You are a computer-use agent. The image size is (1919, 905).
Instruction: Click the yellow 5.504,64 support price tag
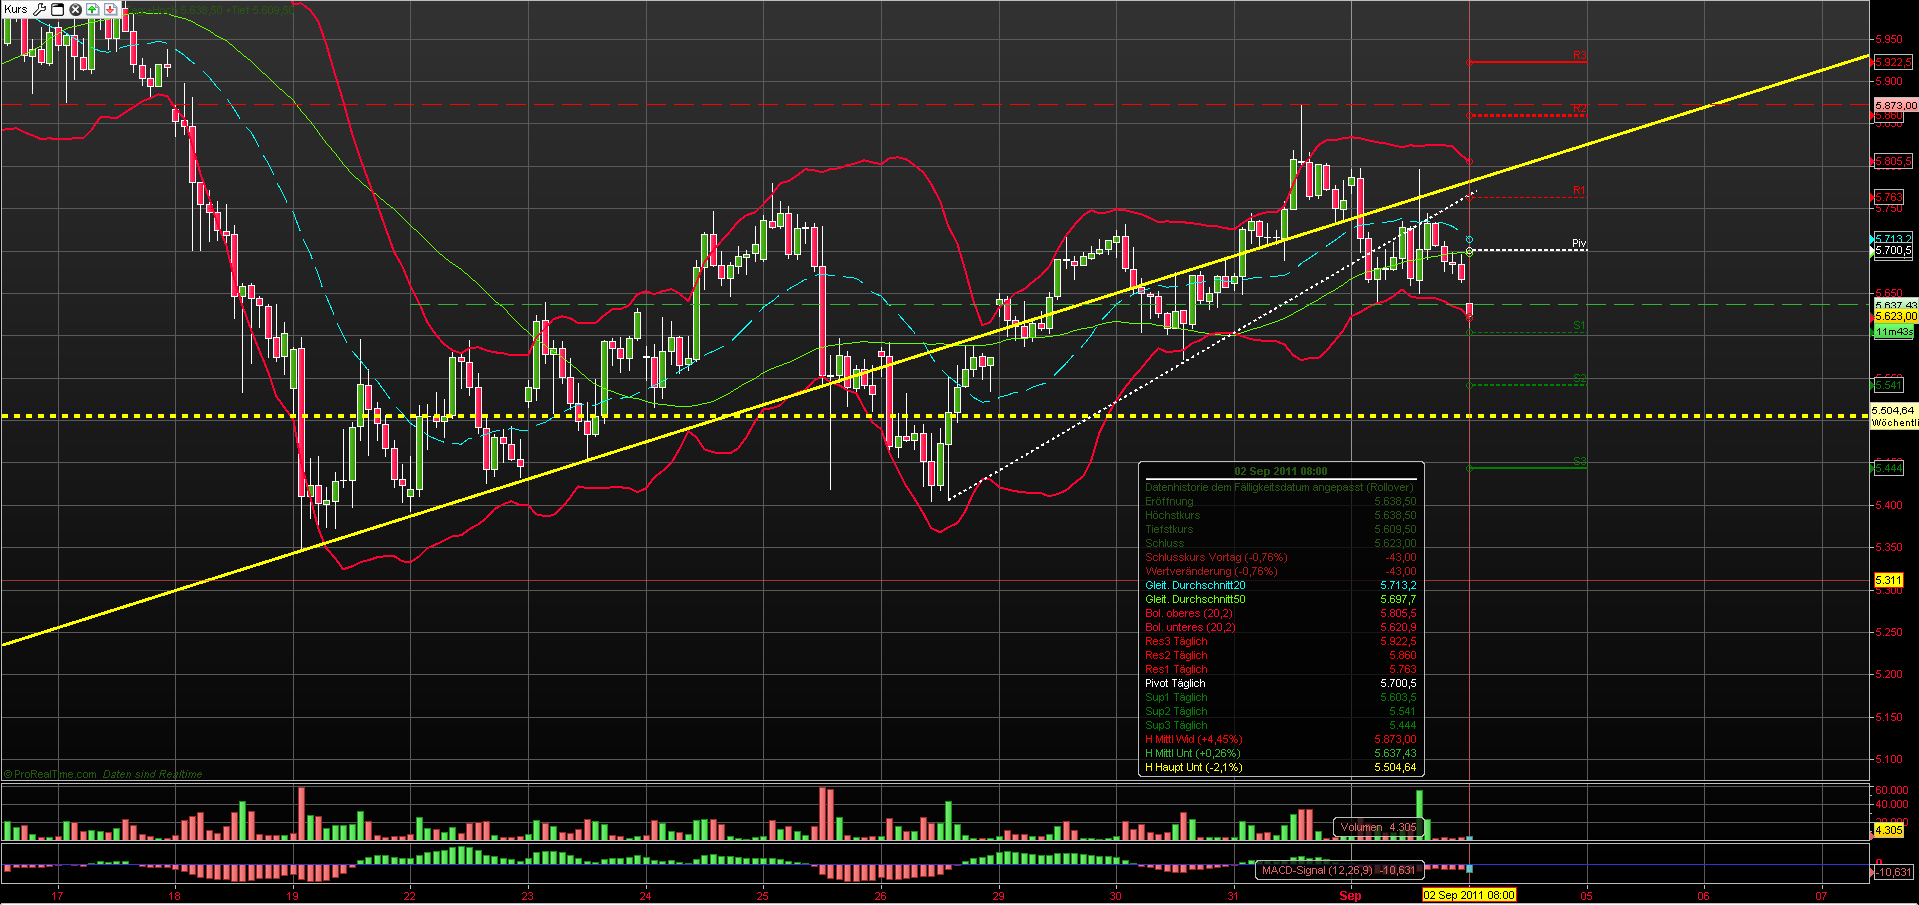coord(1891,410)
